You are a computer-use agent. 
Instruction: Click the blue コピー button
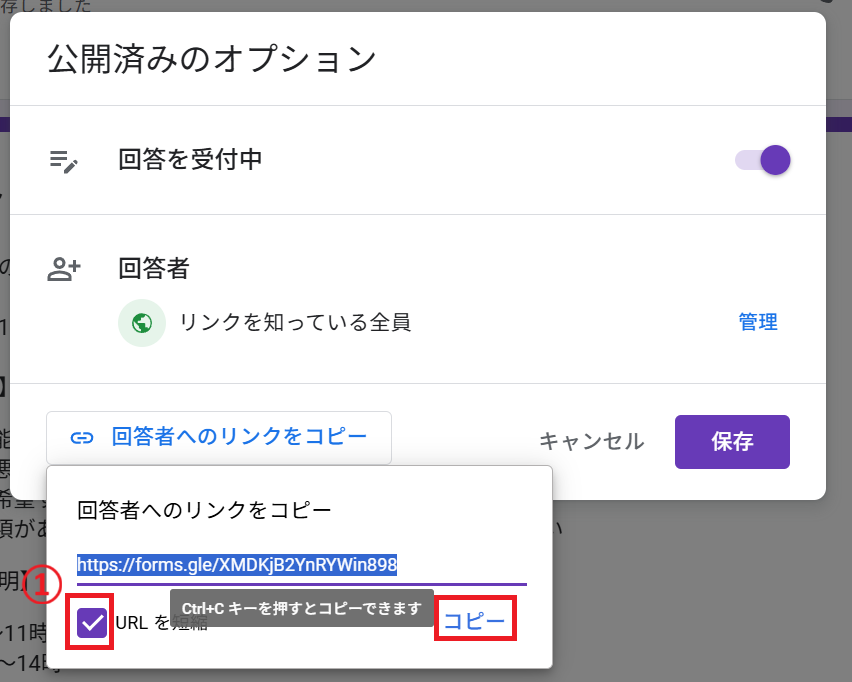tap(474, 620)
